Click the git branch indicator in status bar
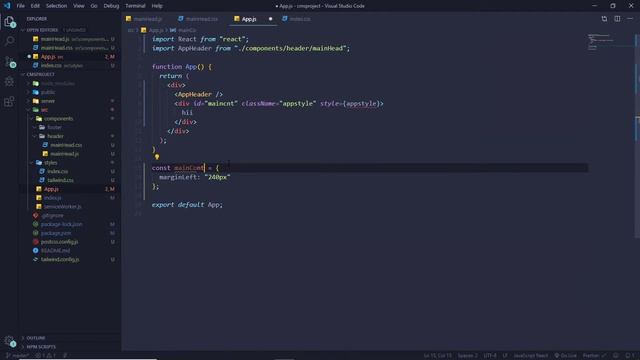The height and width of the screenshot is (360, 640). click(x=17, y=356)
